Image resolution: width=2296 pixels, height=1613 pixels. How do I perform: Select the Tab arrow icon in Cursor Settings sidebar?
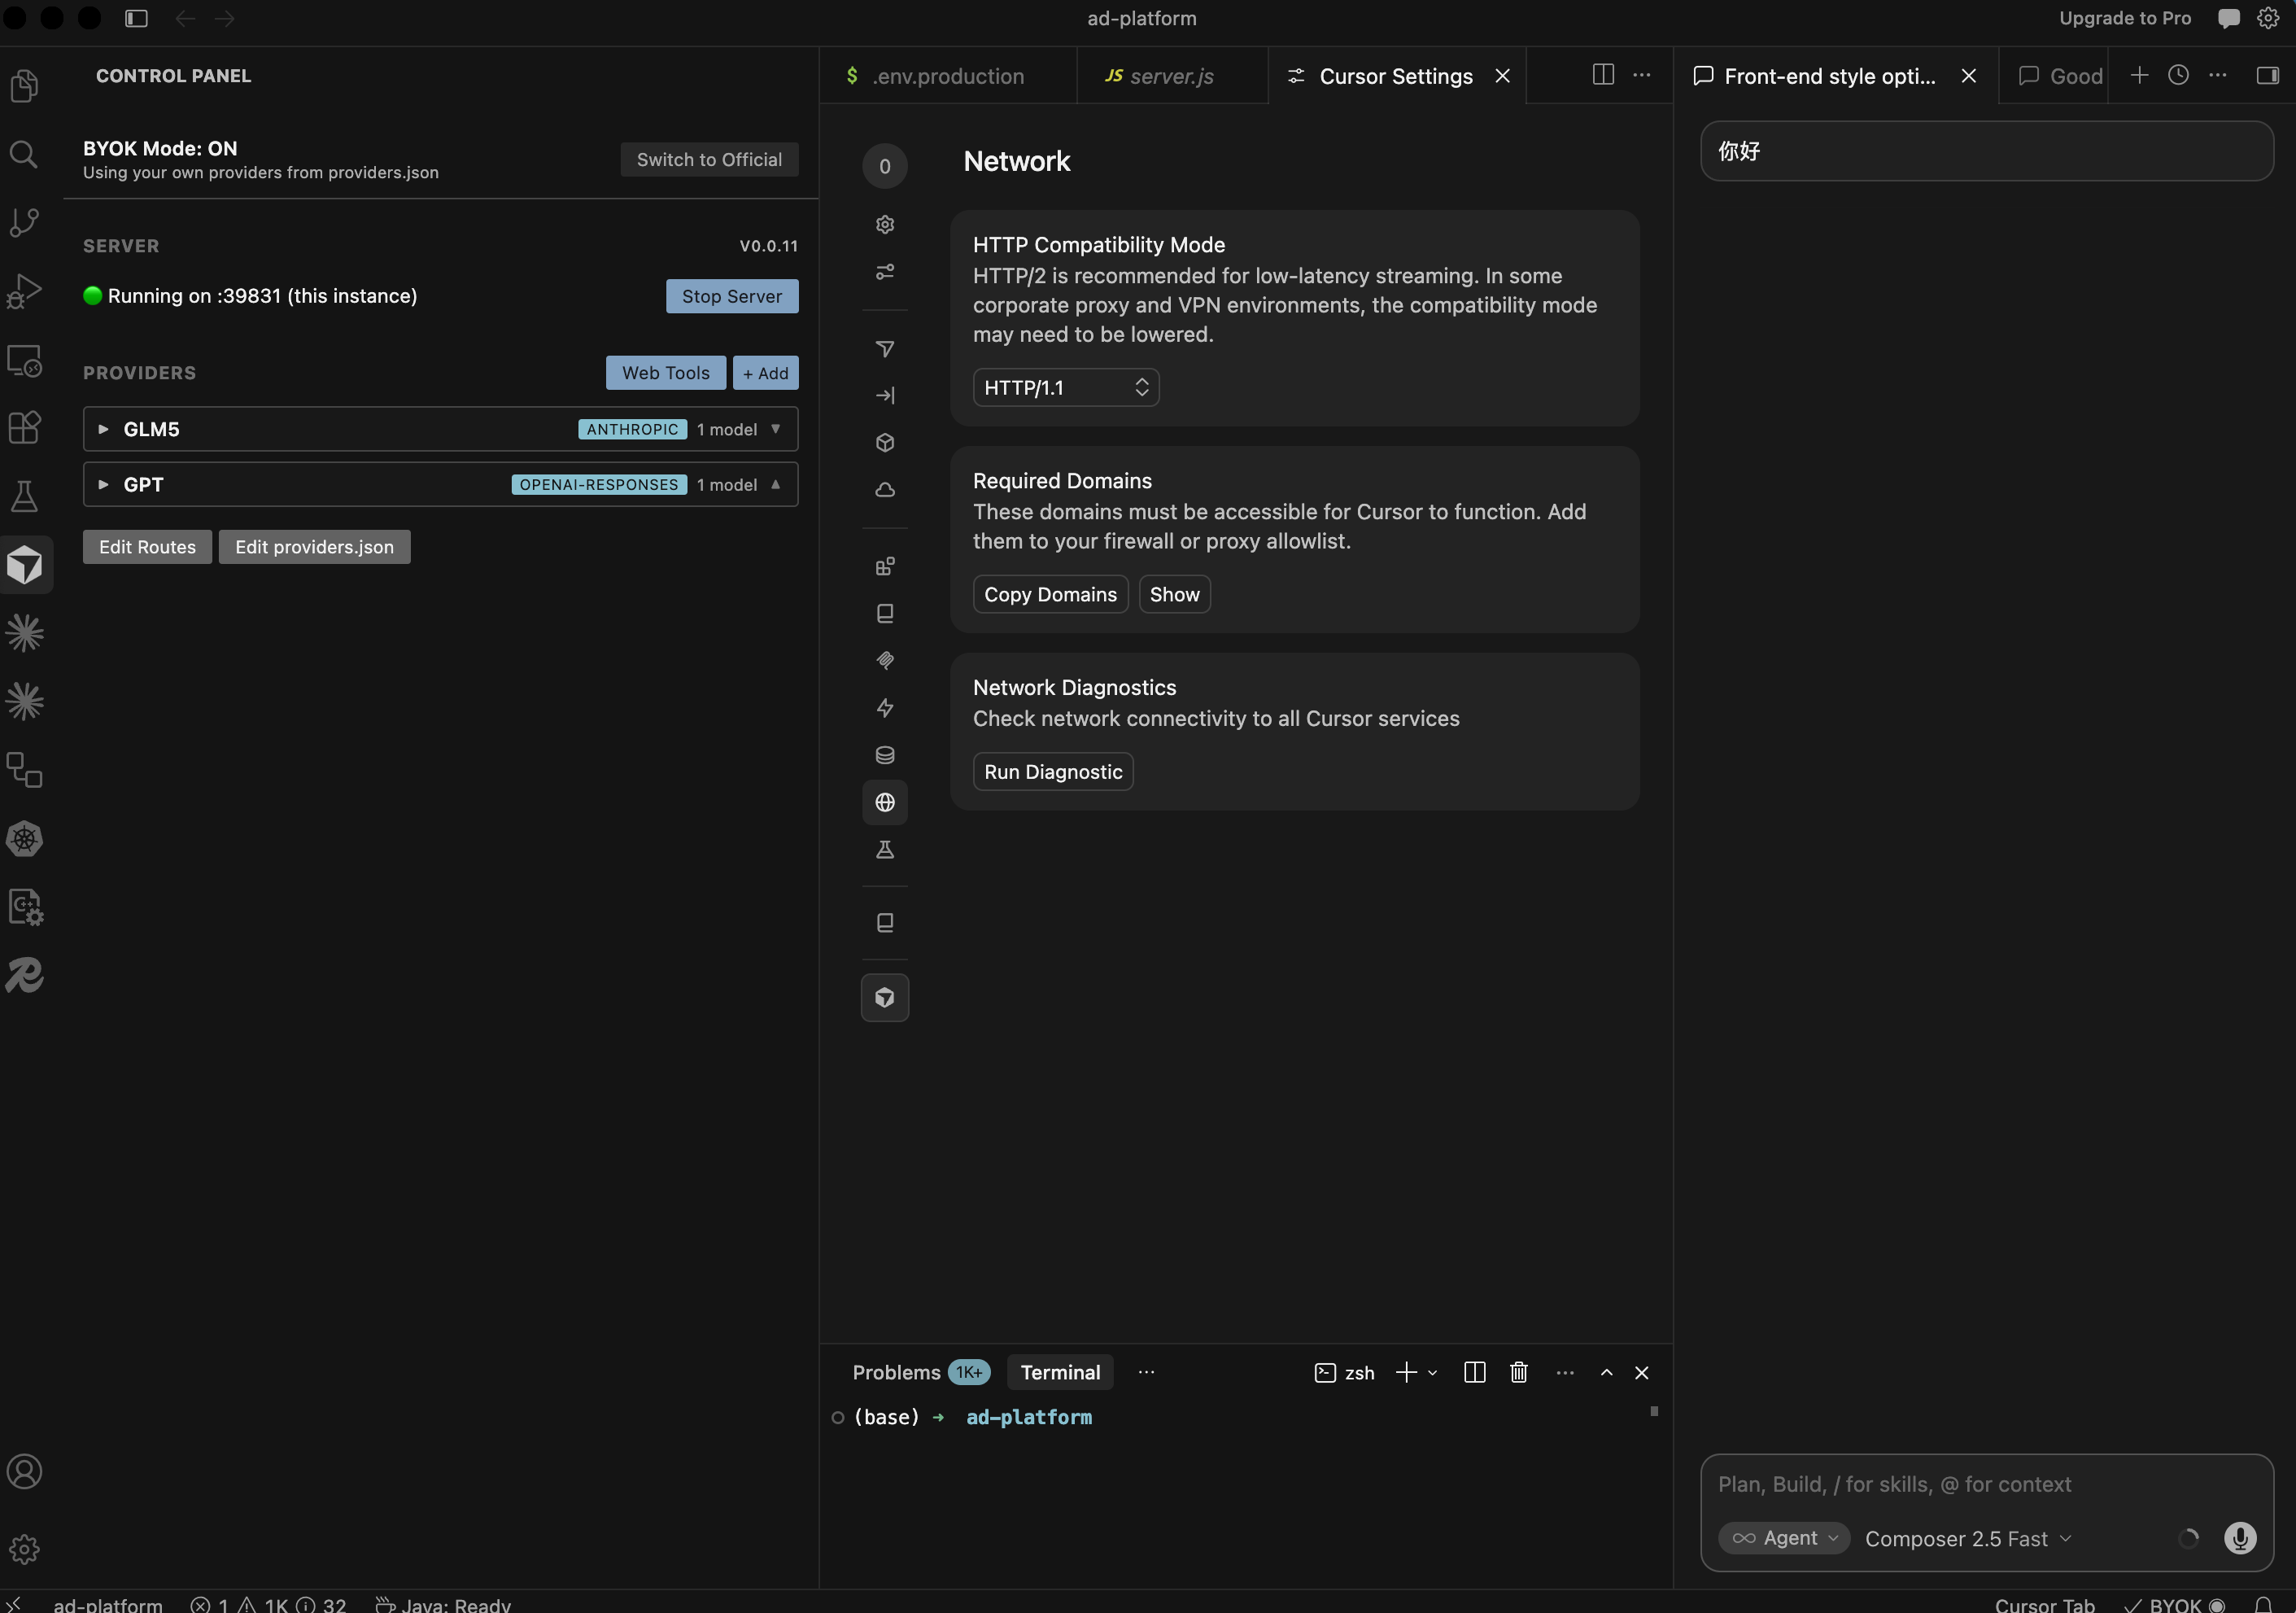click(885, 396)
